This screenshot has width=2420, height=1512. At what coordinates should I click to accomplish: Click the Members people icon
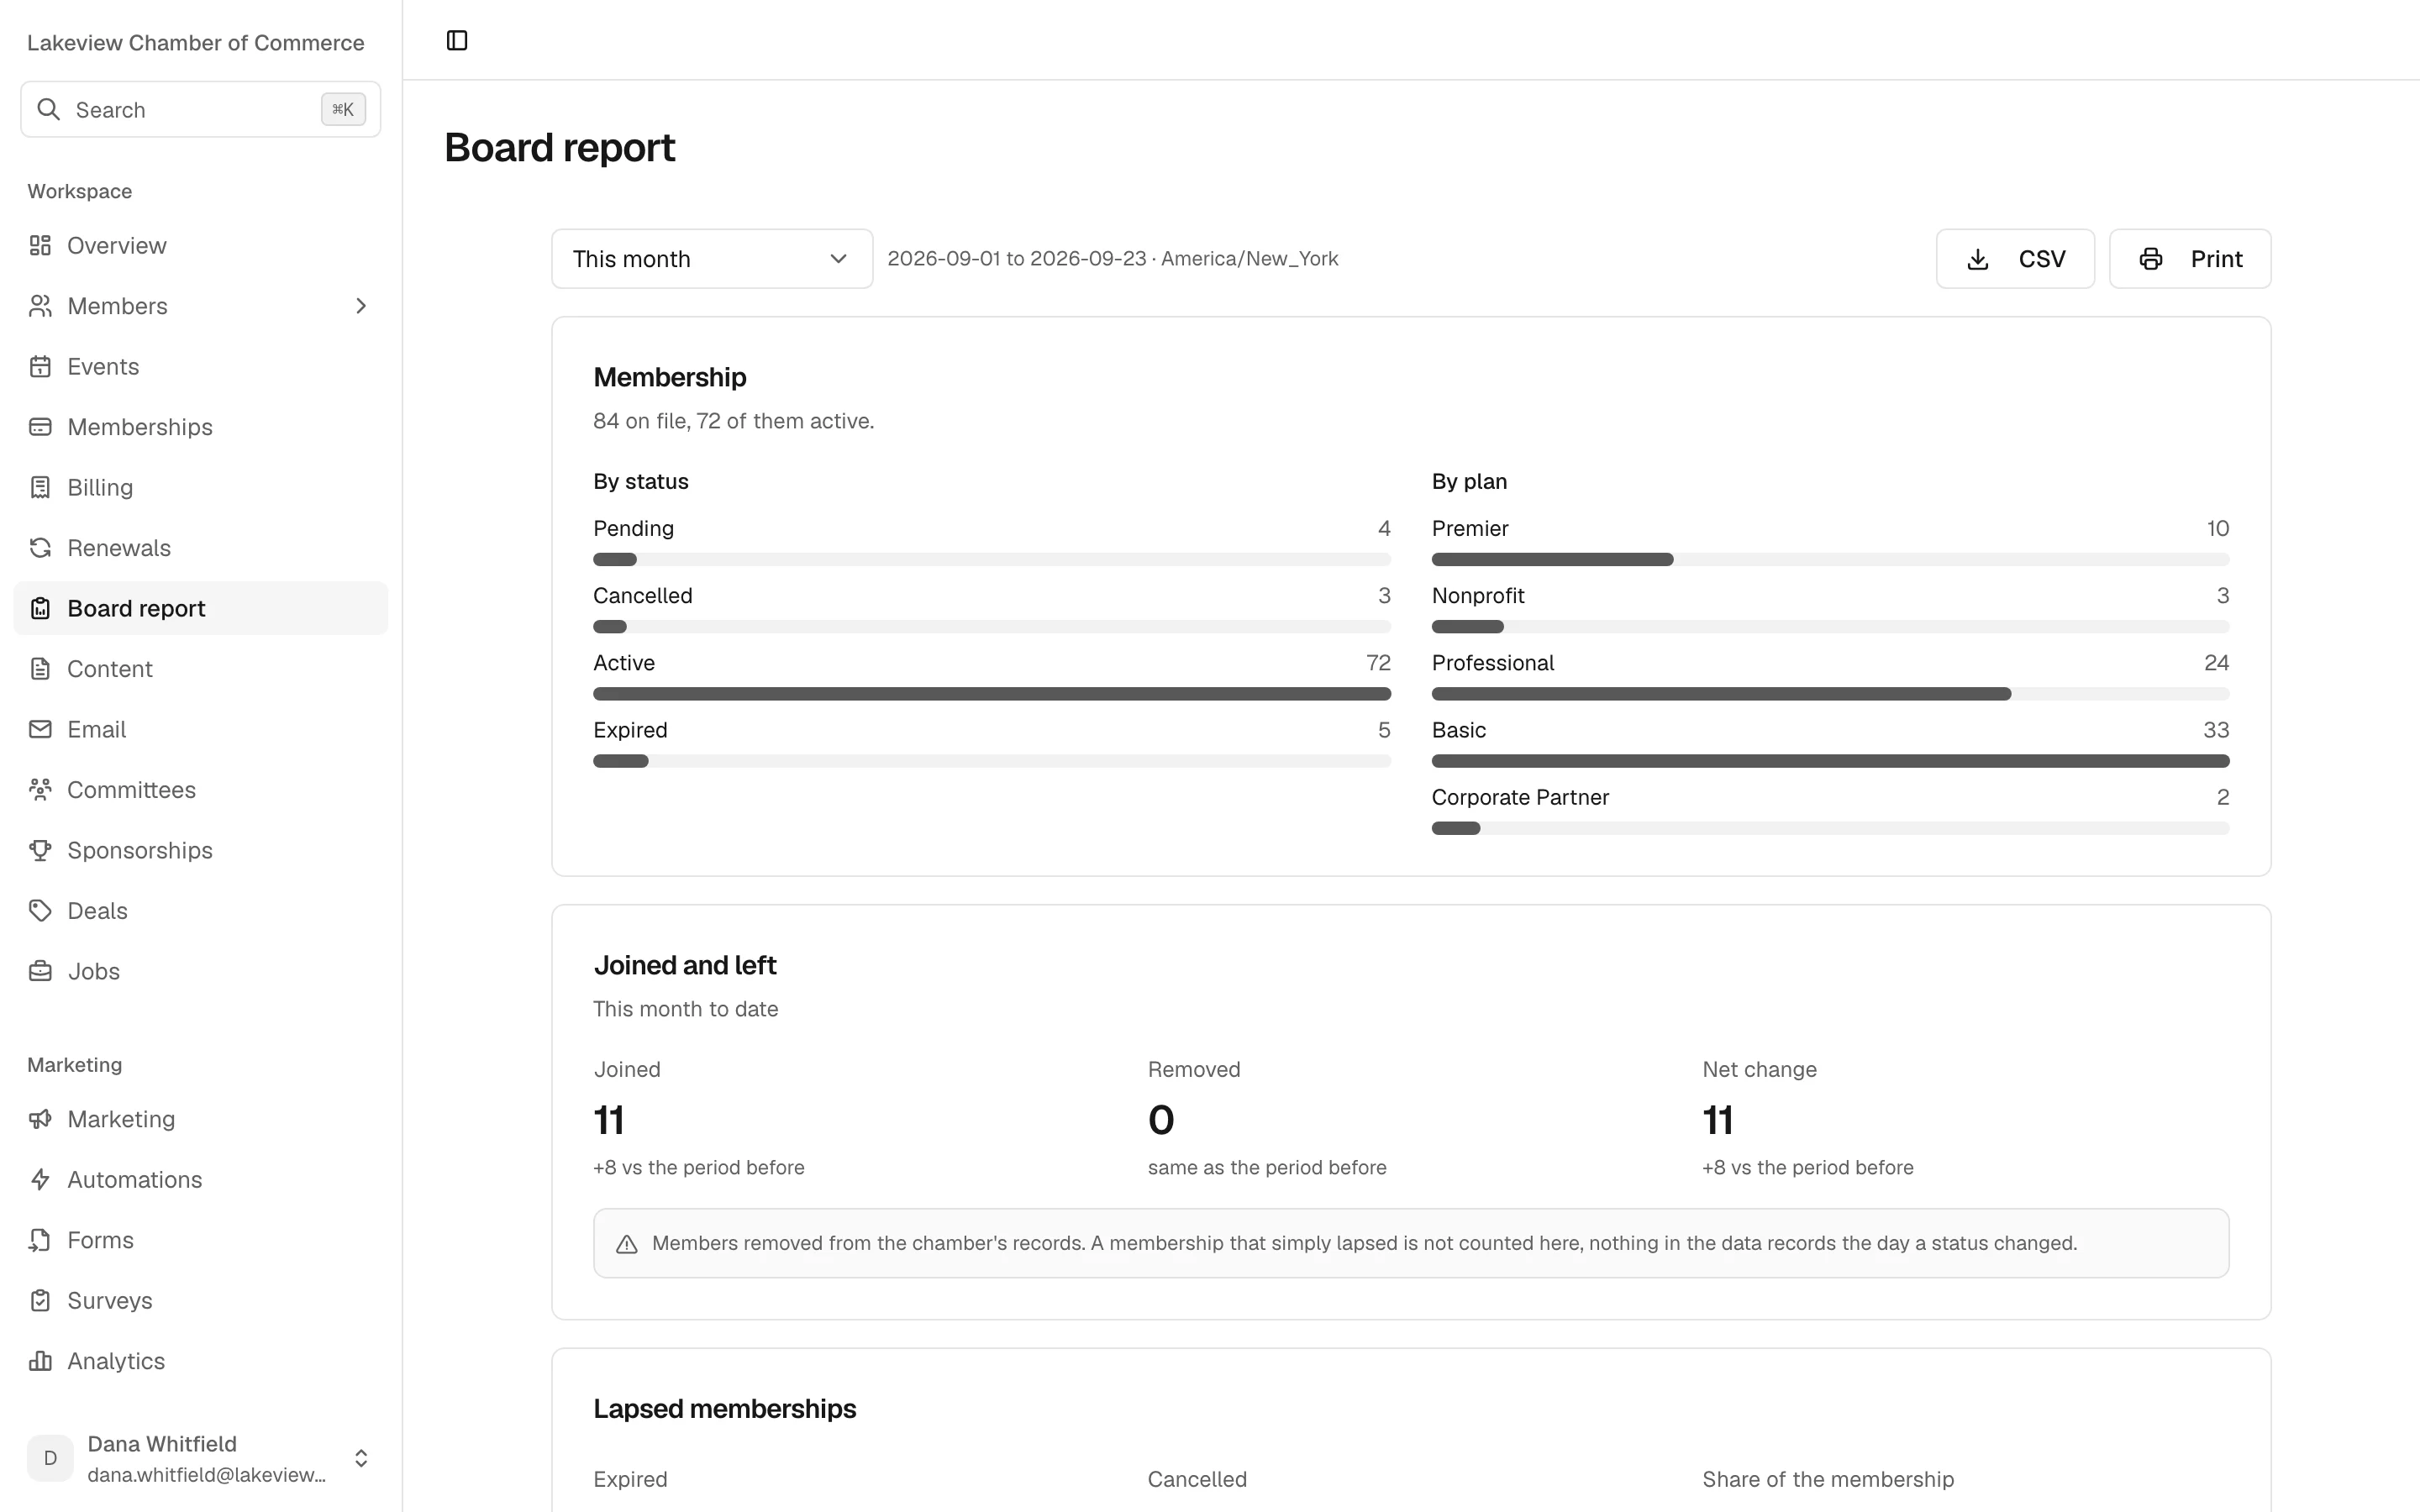tap(40, 306)
